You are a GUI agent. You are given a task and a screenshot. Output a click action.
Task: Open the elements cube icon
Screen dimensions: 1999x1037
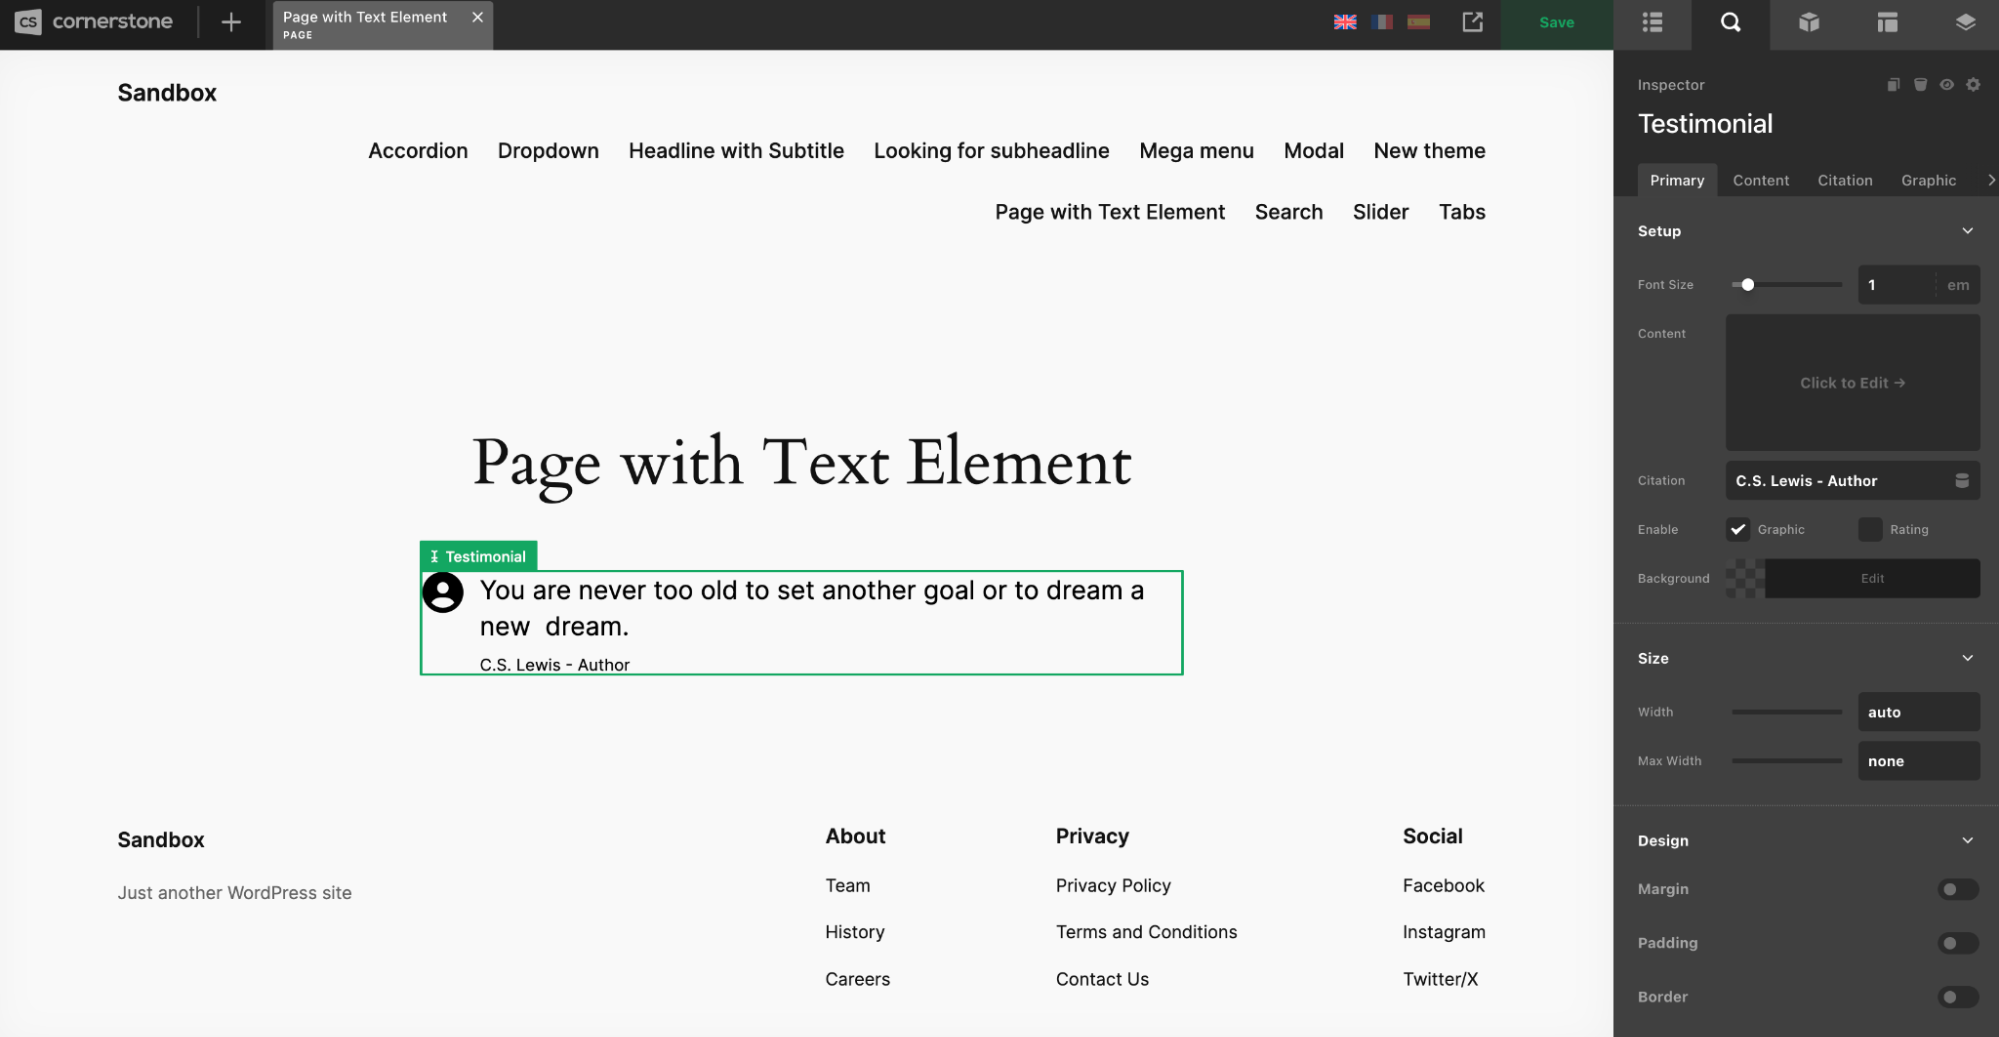tap(1808, 22)
